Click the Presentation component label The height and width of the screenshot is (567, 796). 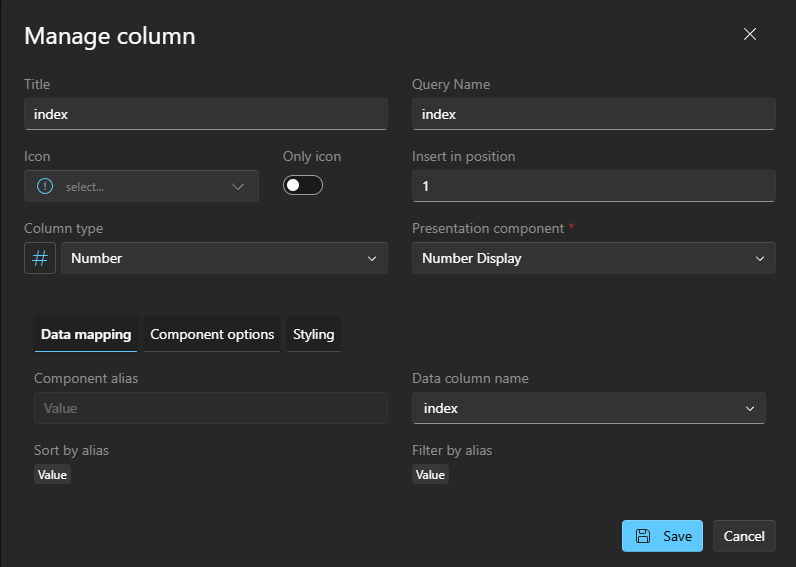coord(488,228)
